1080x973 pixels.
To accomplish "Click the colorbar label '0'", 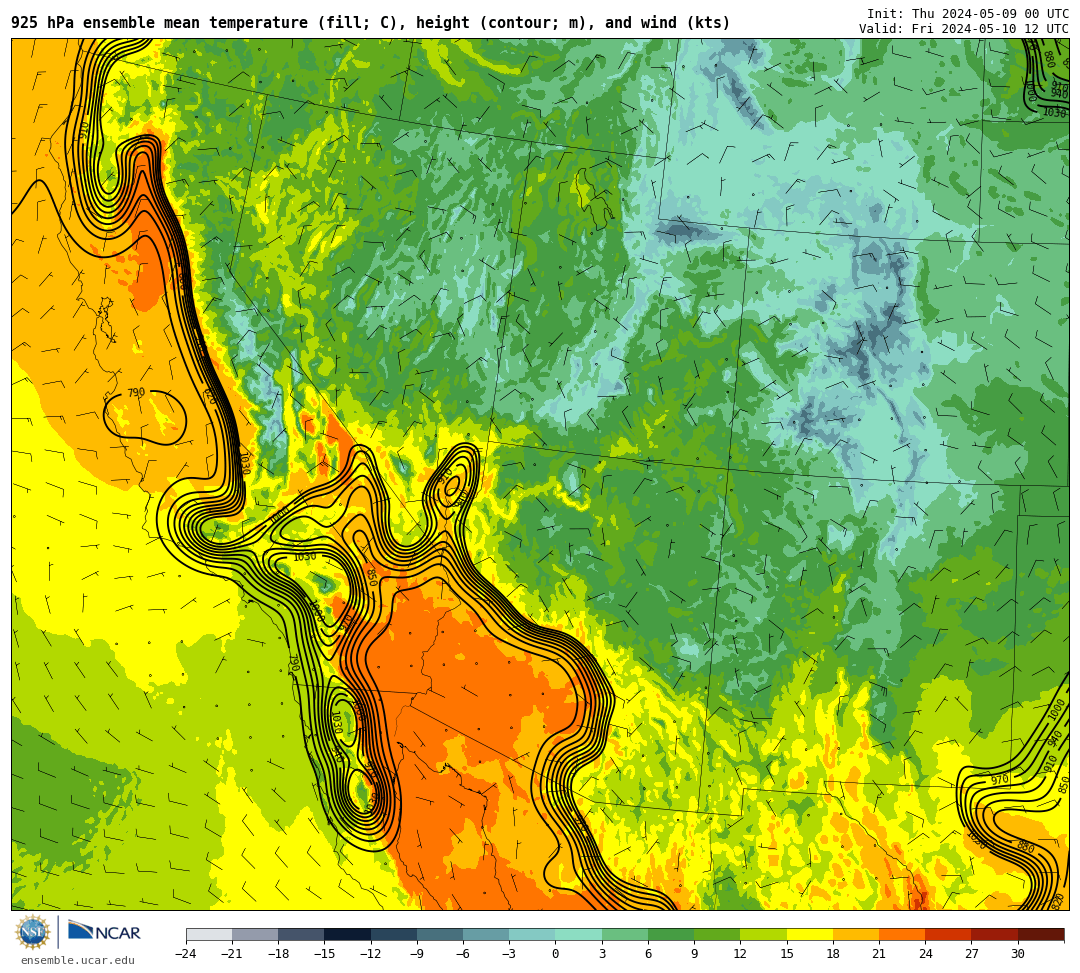I will [555, 954].
